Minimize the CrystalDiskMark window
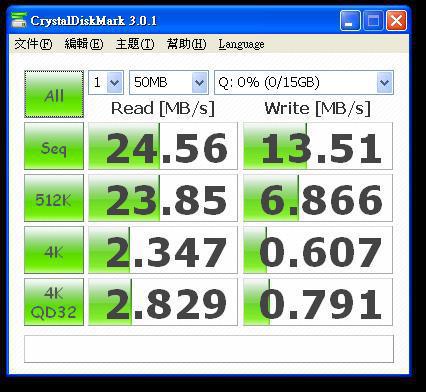The width and height of the screenshot is (426, 392). [x=350, y=21]
